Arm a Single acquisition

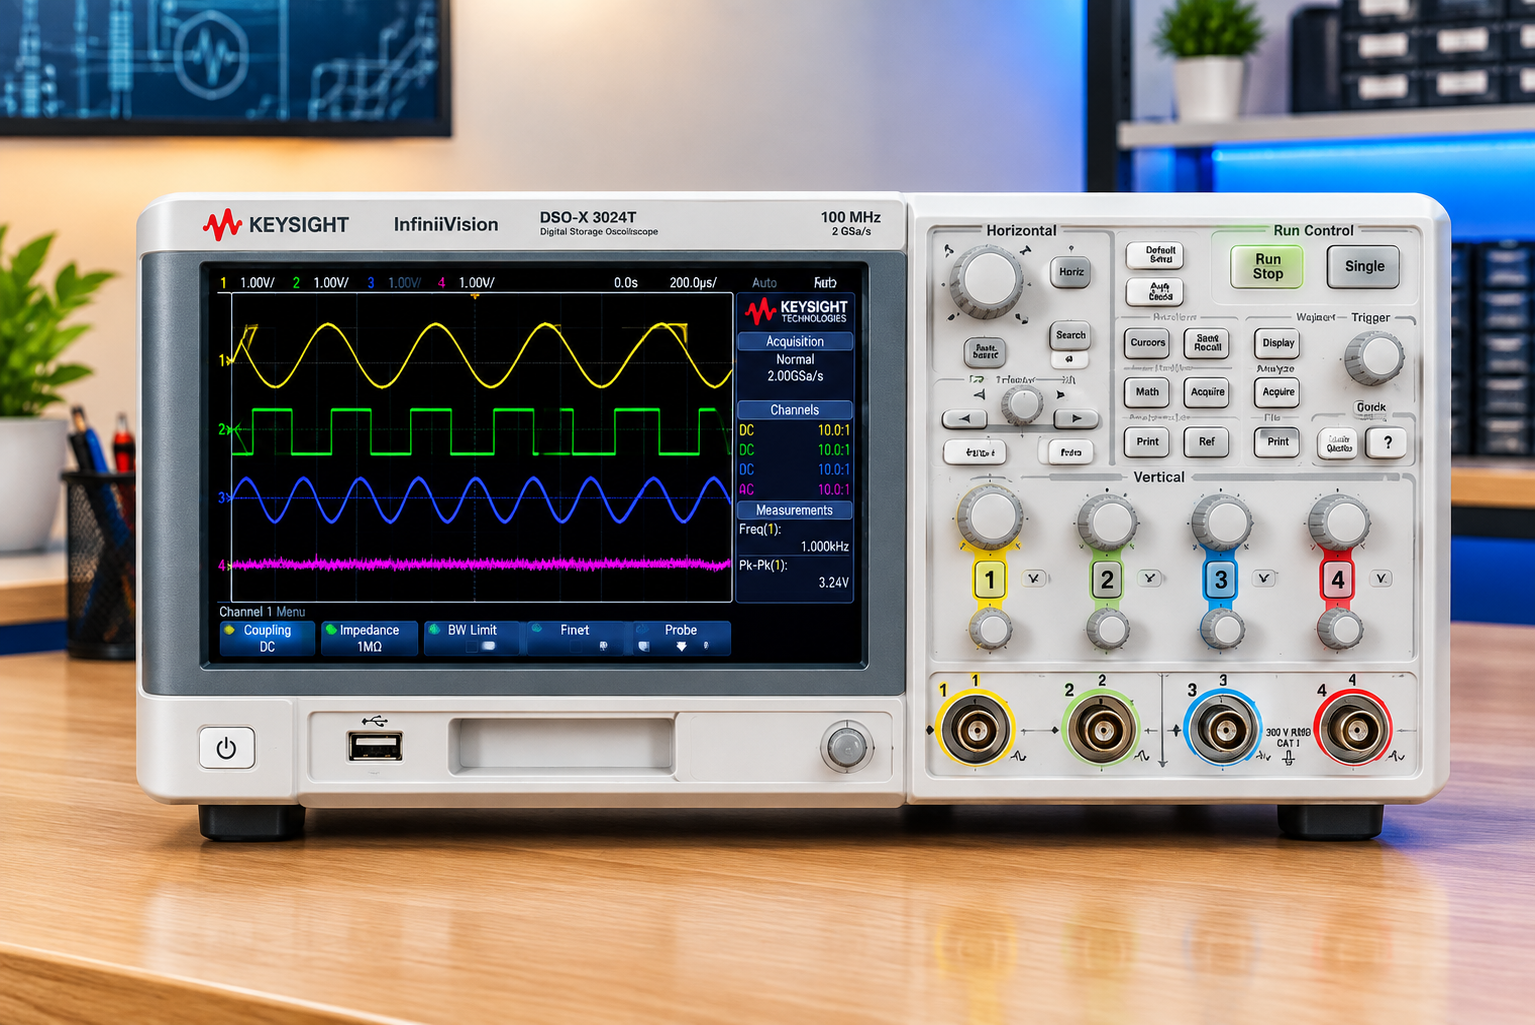1364,266
